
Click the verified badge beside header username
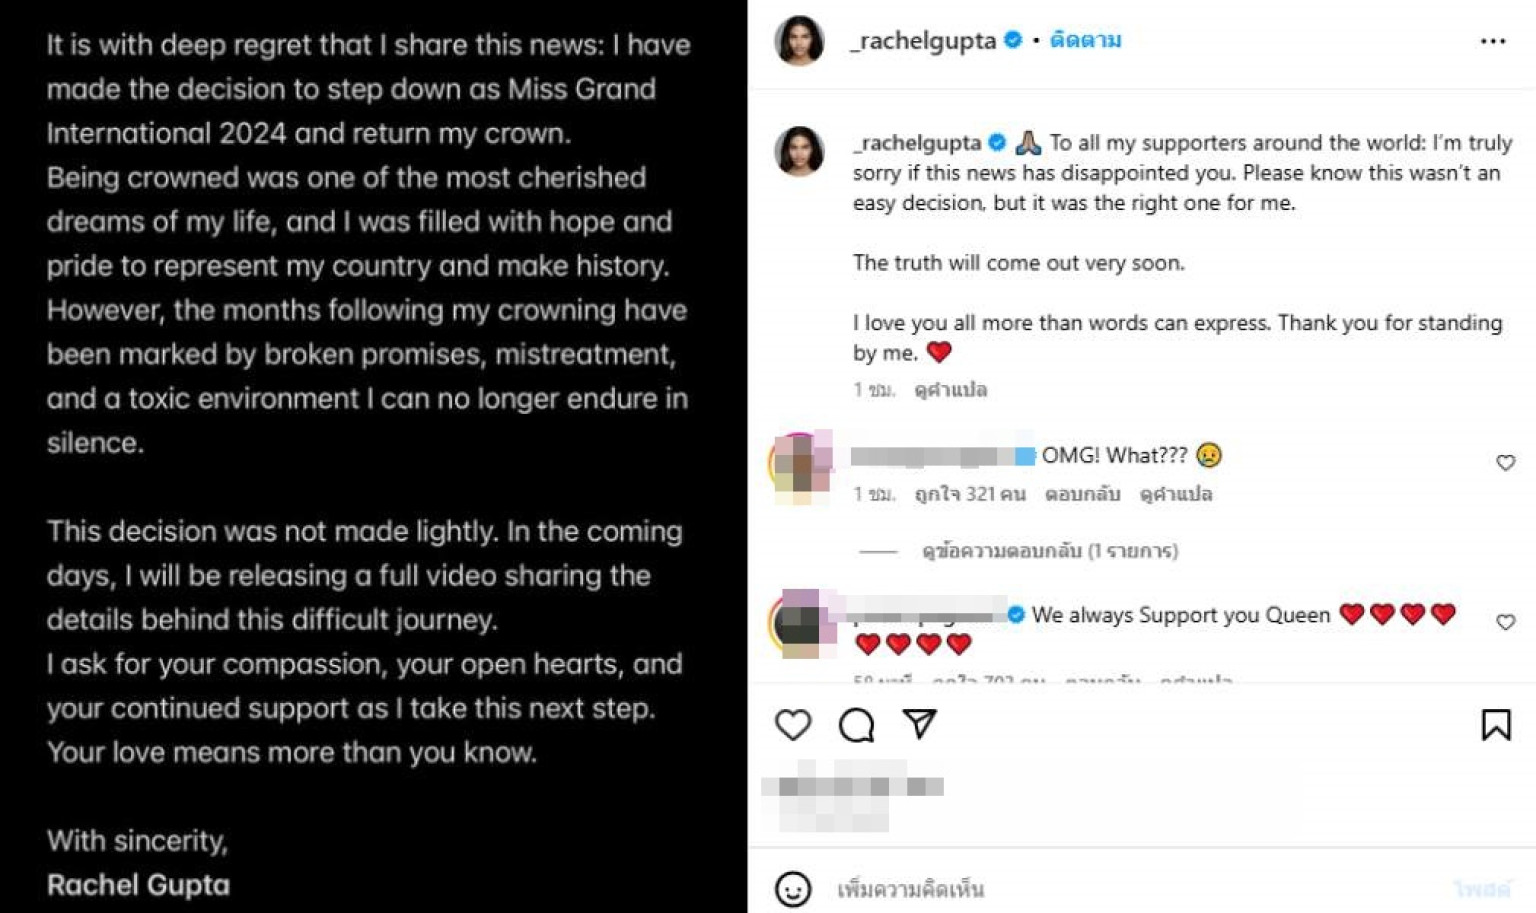(1013, 40)
